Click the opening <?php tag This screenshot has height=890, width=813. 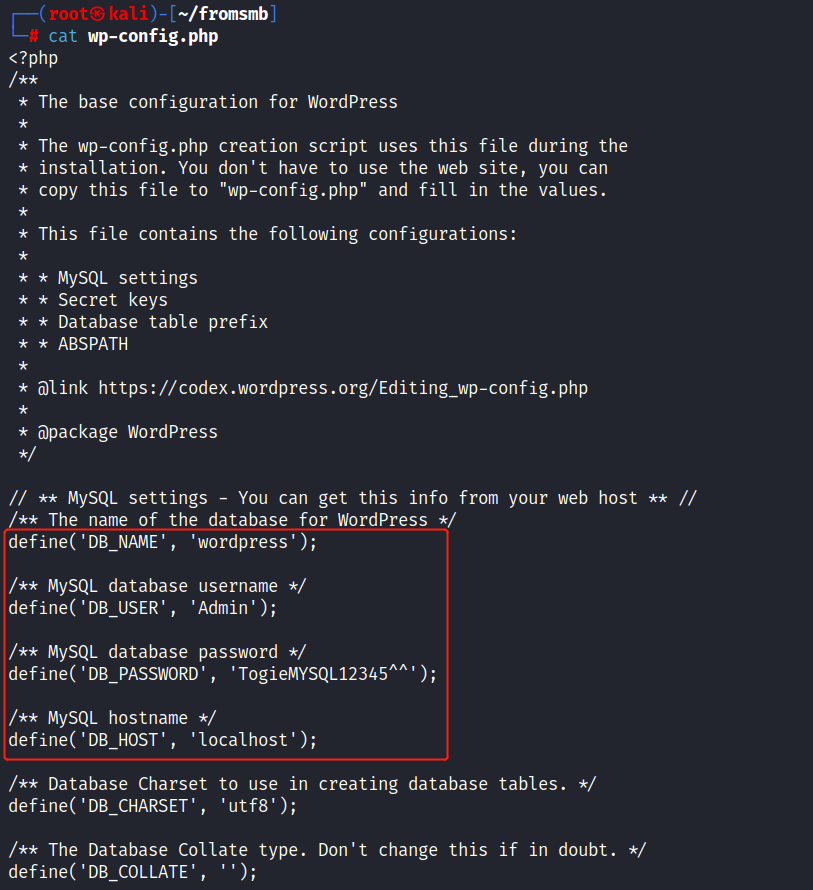[x=33, y=58]
